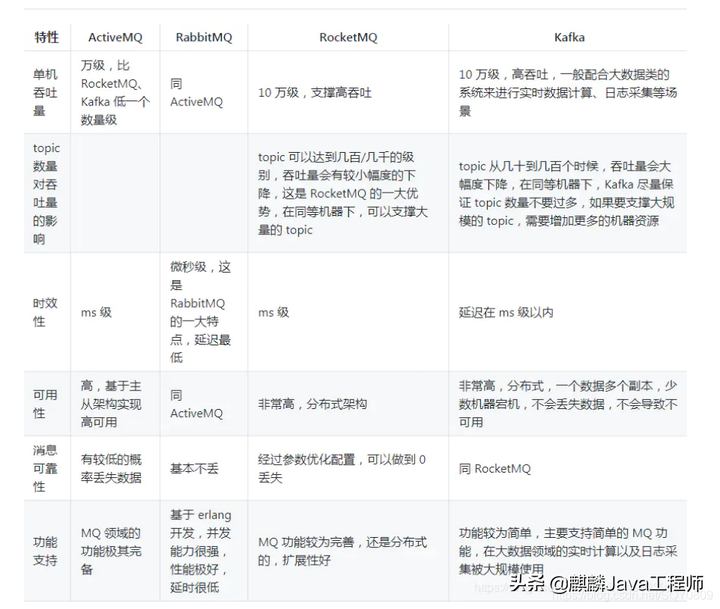This screenshot has height=609, width=720.
Task: Select the topic 数量对吞吐量的影响 row label
Action: (x=46, y=193)
